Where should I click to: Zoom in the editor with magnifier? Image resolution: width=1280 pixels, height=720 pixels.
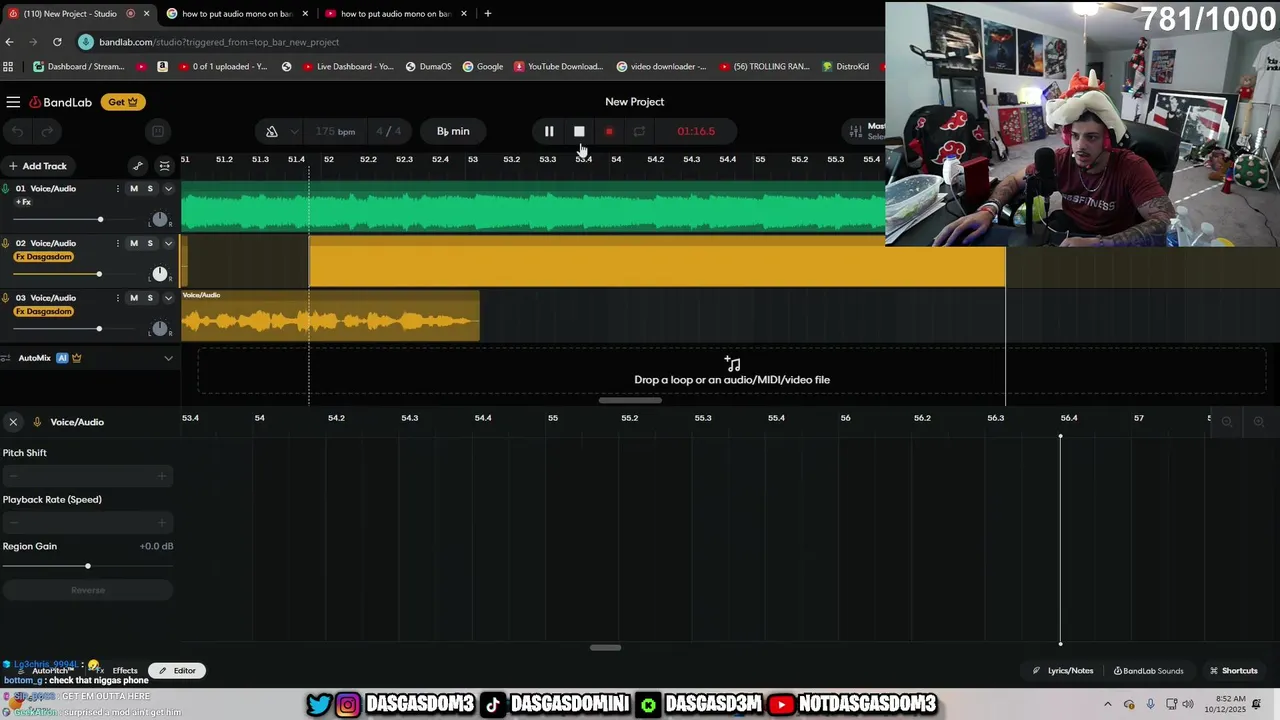pos(1259,422)
